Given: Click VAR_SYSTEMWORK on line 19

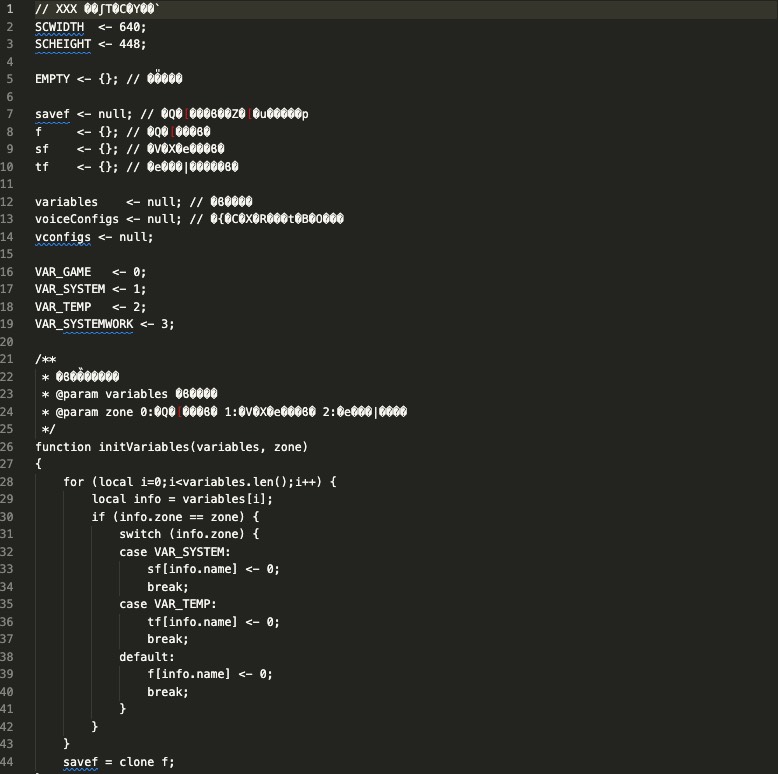Looking at the screenshot, I should (83, 324).
